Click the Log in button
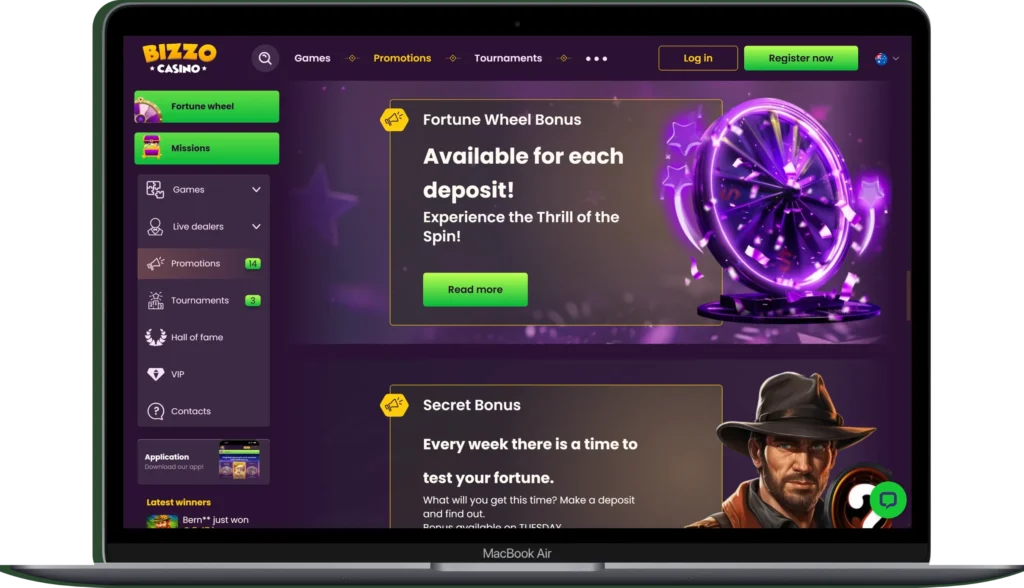 (x=697, y=58)
